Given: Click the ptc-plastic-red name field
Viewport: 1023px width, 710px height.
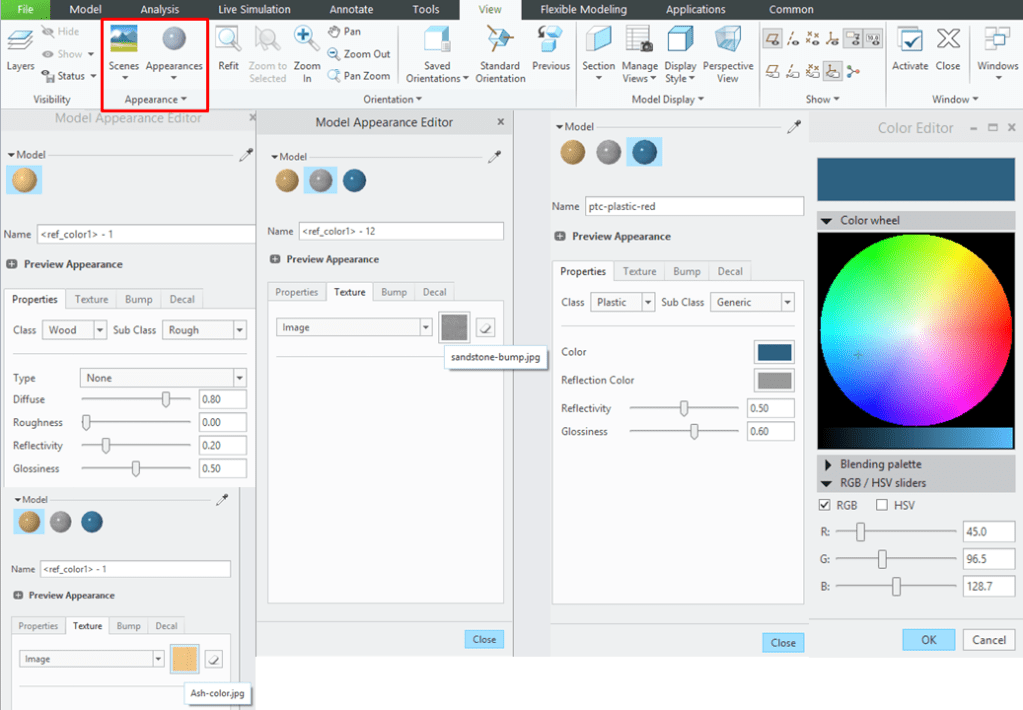Looking at the screenshot, I should pyautogui.click(x=692, y=206).
